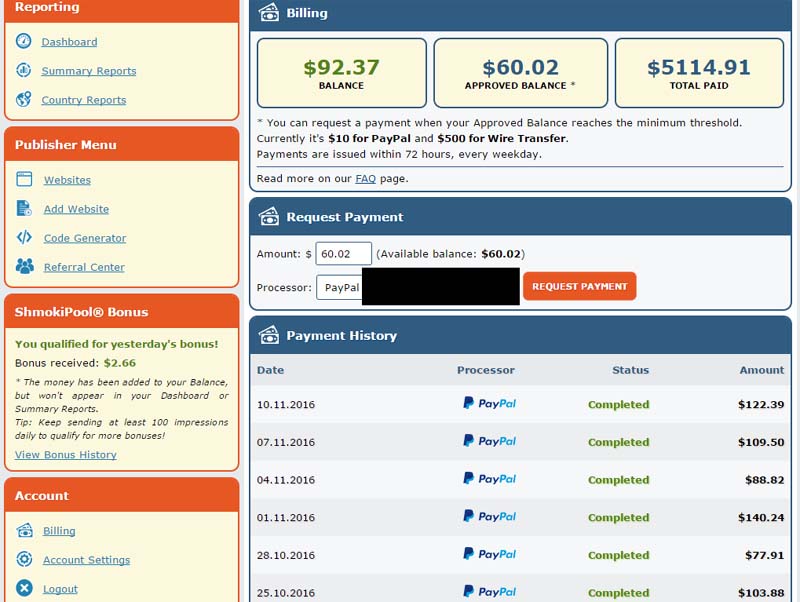Click the Code Generator brackets icon

coord(24,237)
